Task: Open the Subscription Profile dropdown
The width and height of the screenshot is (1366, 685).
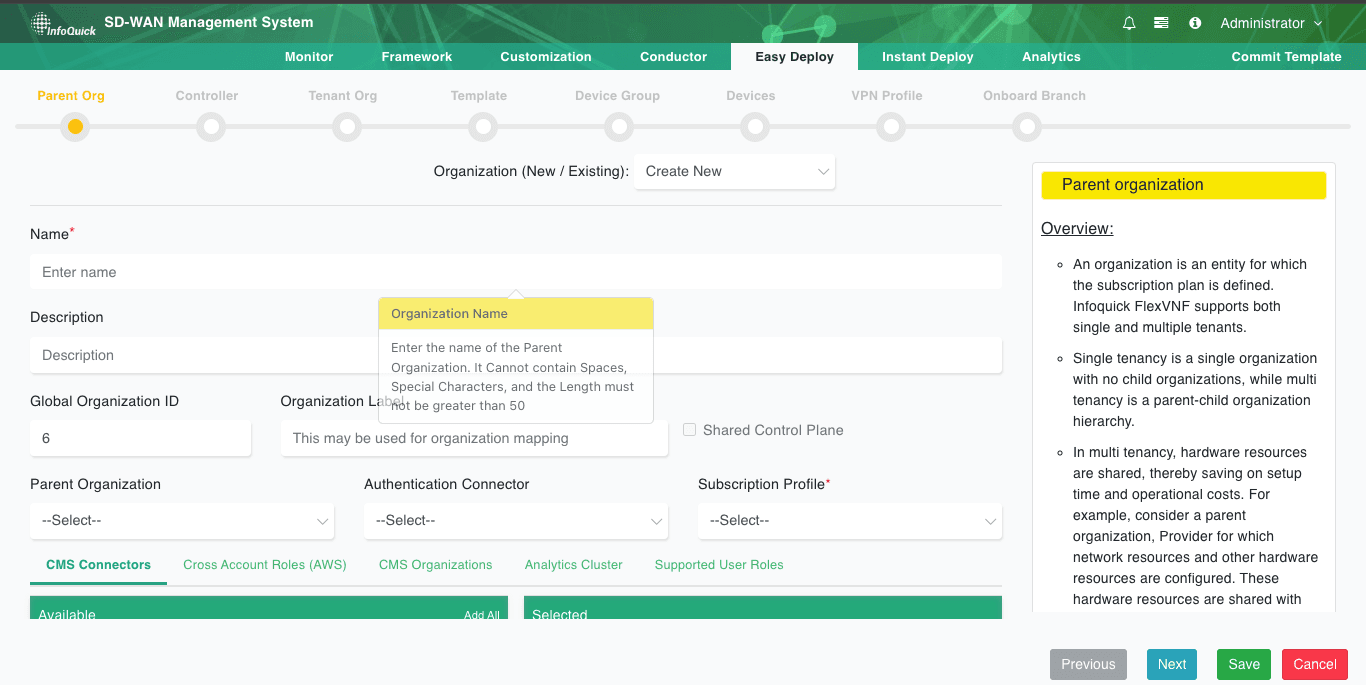Action: click(x=849, y=521)
